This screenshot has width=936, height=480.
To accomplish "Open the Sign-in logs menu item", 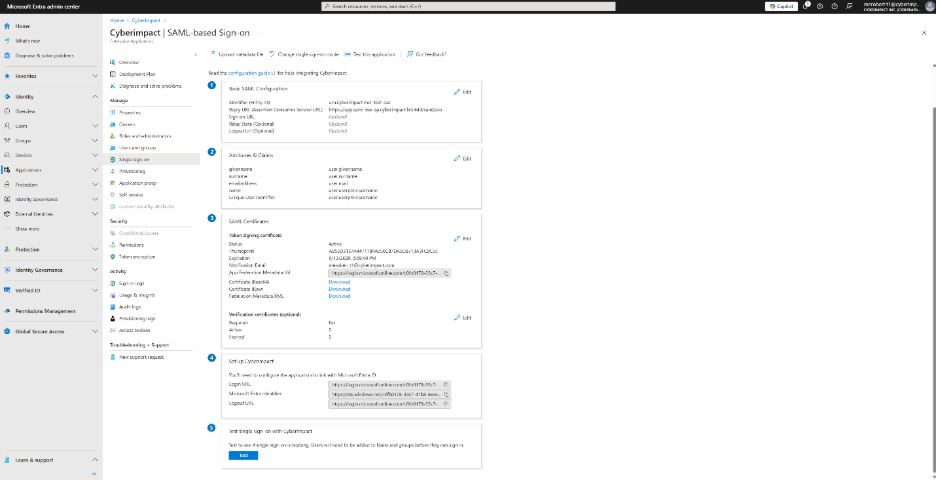I will click(131, 283).
